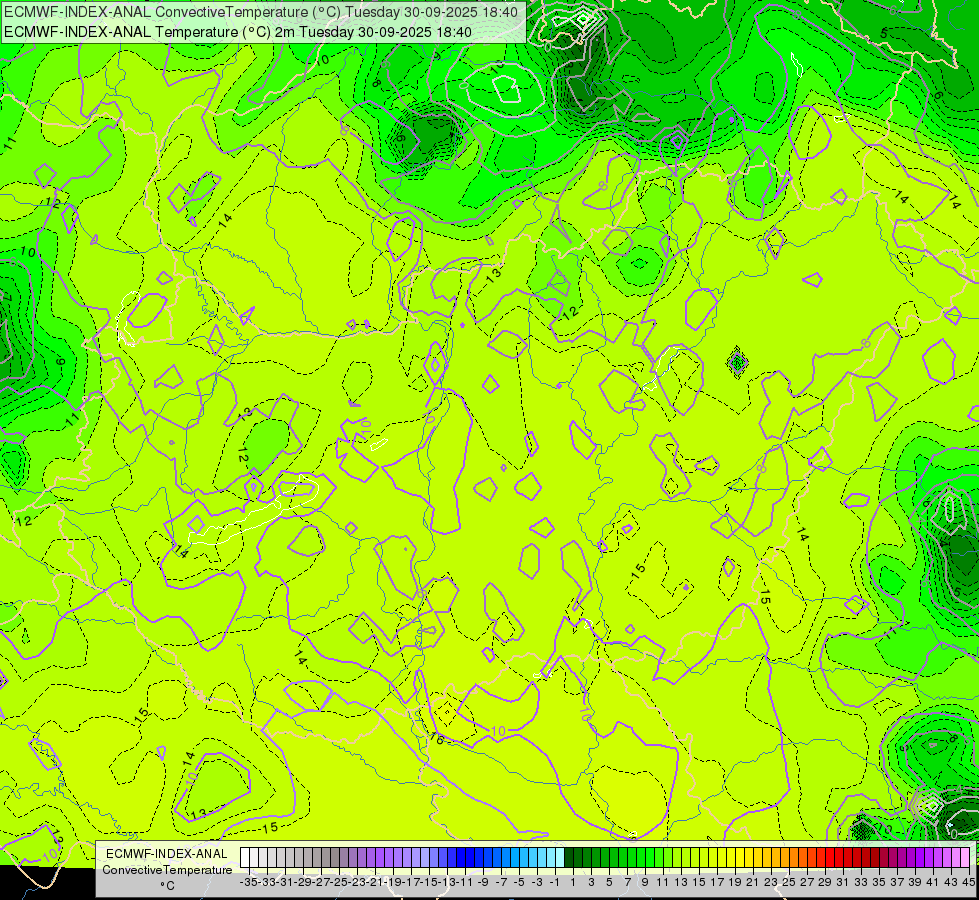
Task: Click the Temperature 2m title line
Action: pos(238,32)
